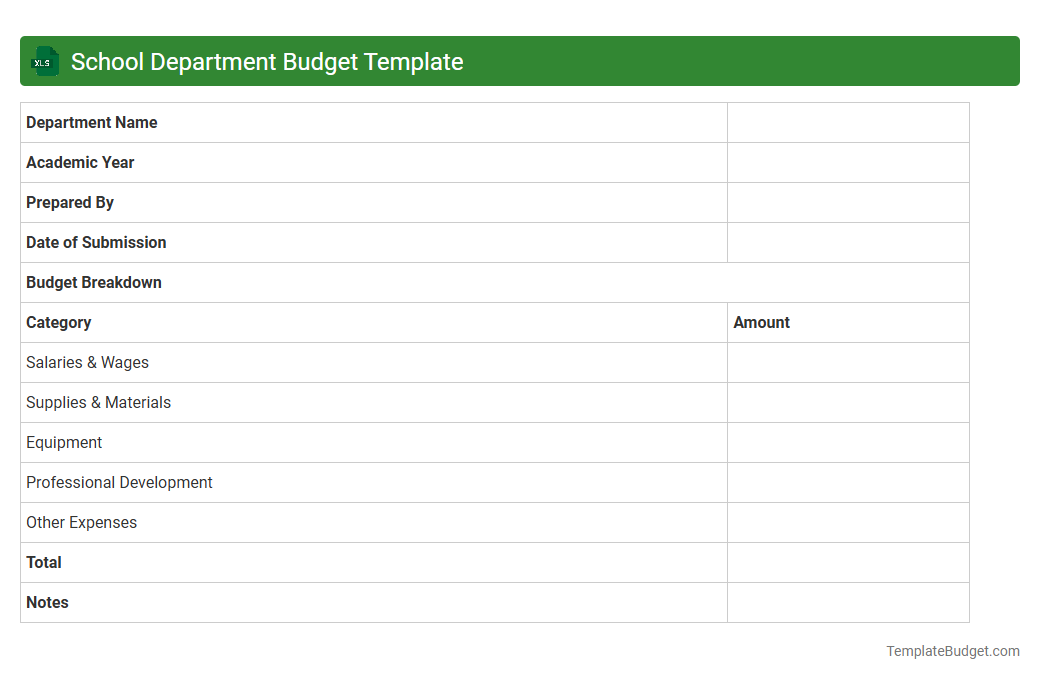1040x680 pixels.
Task: Click the amount cell for Other Expenses
Action: [x=848, y=522]
